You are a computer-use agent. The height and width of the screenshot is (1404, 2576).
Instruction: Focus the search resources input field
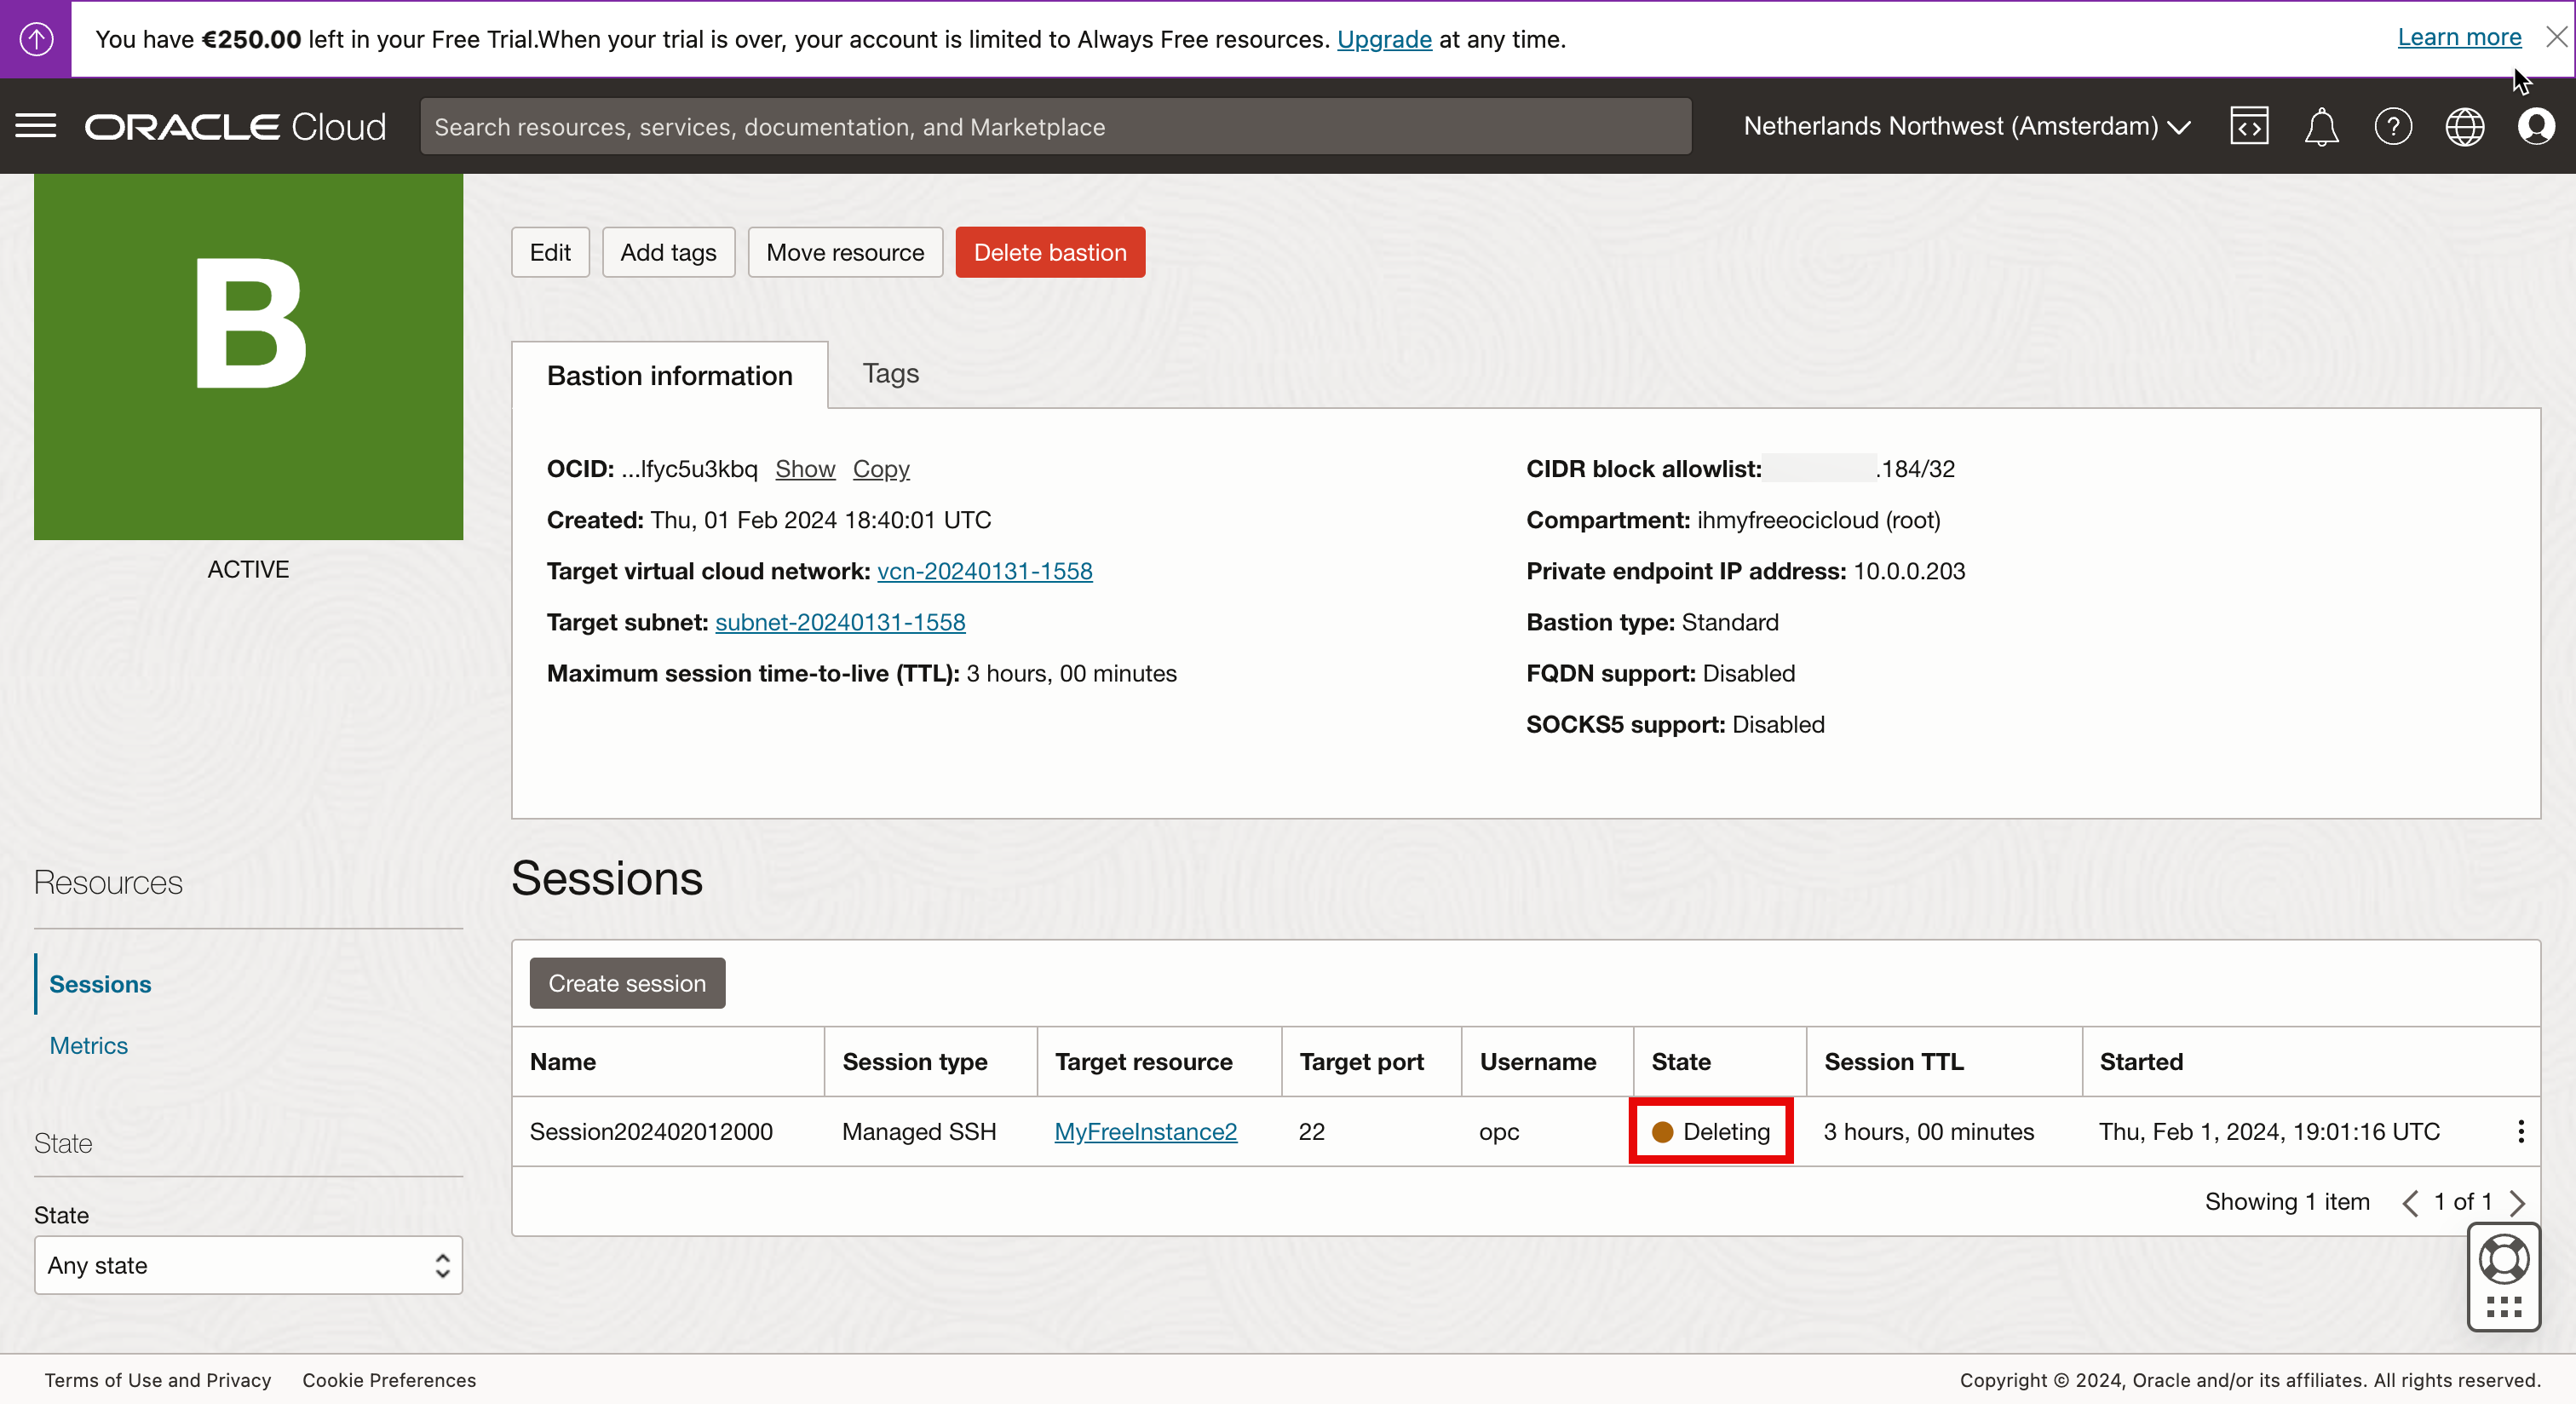pos(1055,126)
